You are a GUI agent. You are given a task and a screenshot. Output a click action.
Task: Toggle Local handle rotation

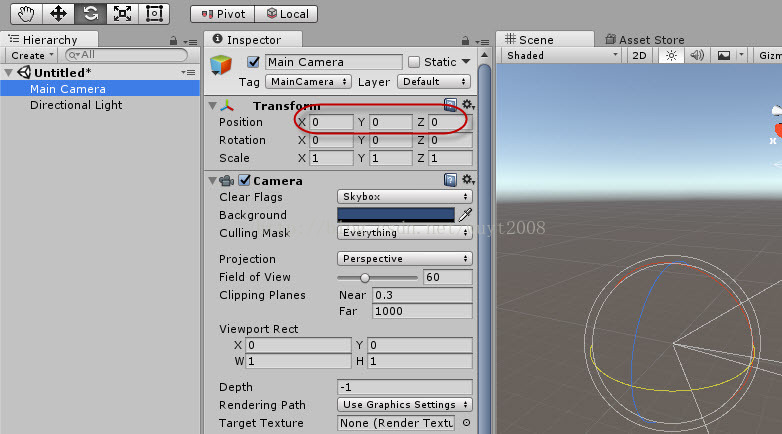tap(286, 14)
